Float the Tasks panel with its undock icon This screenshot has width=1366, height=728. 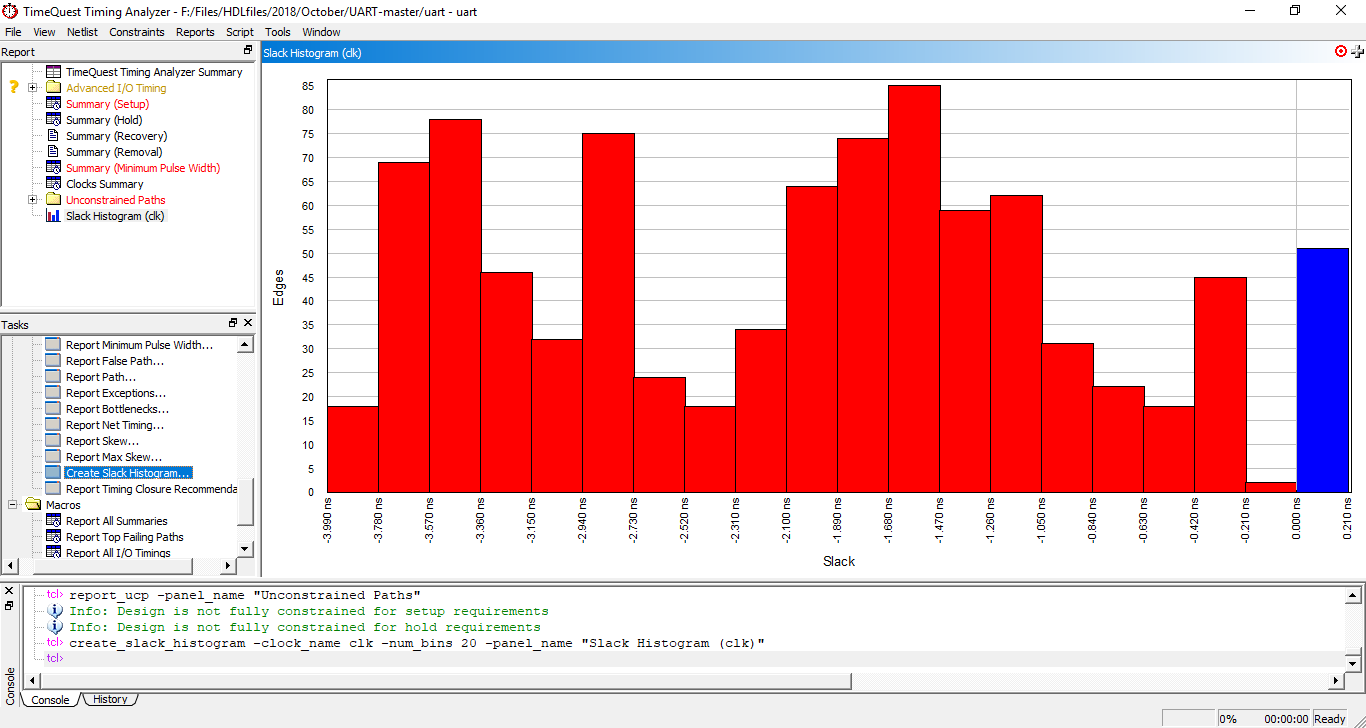coord(233,323)
